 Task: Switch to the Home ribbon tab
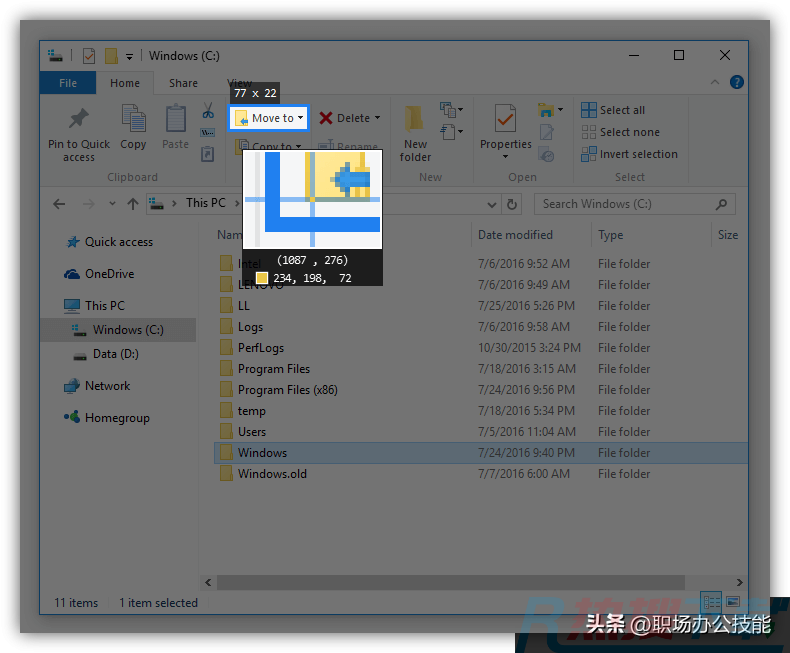tap(125, 83)
